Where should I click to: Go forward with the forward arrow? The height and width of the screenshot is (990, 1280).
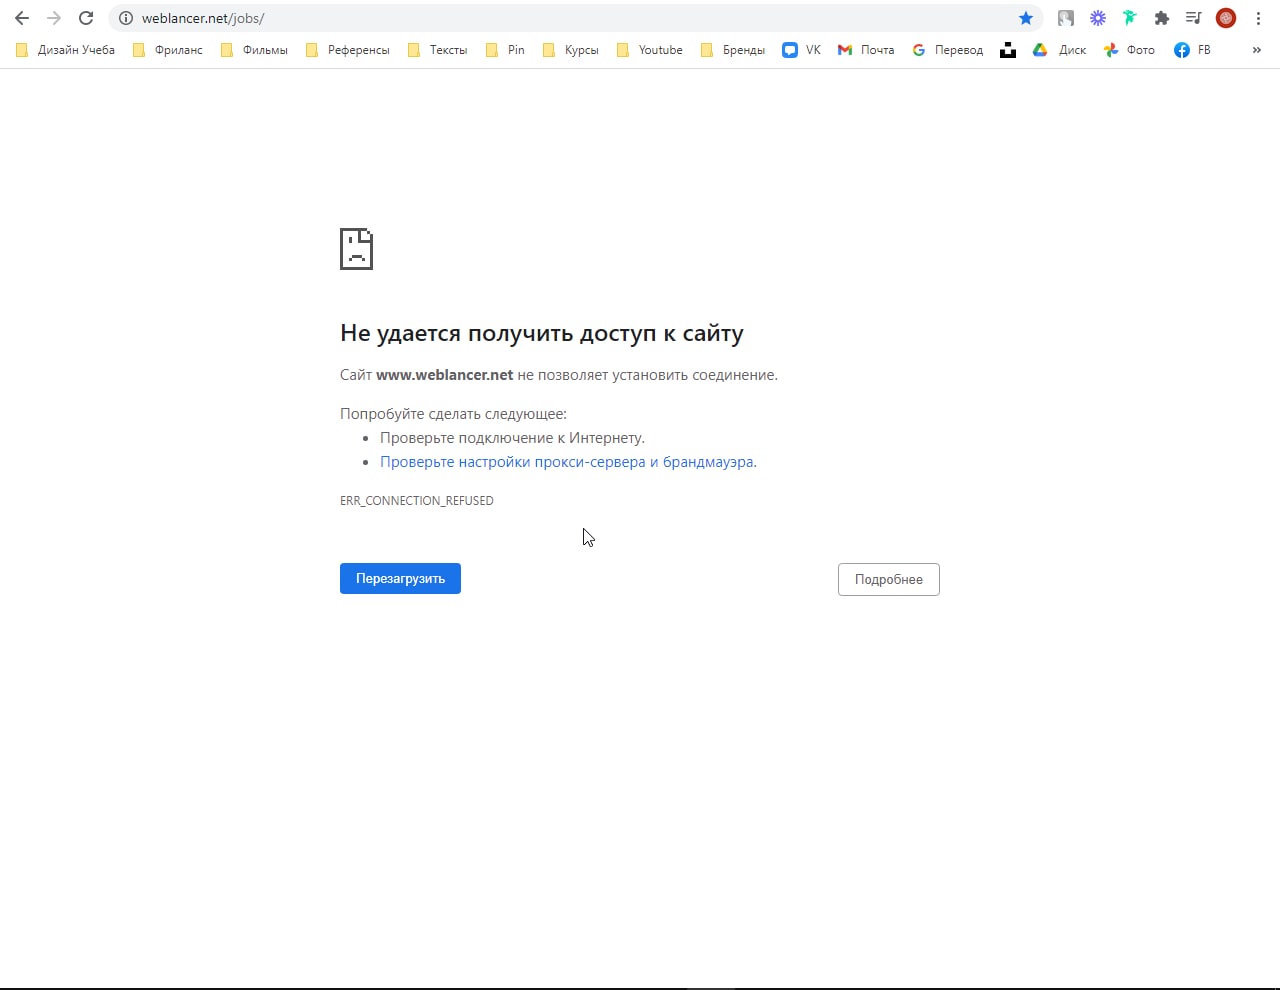click(x=54, y=18)
